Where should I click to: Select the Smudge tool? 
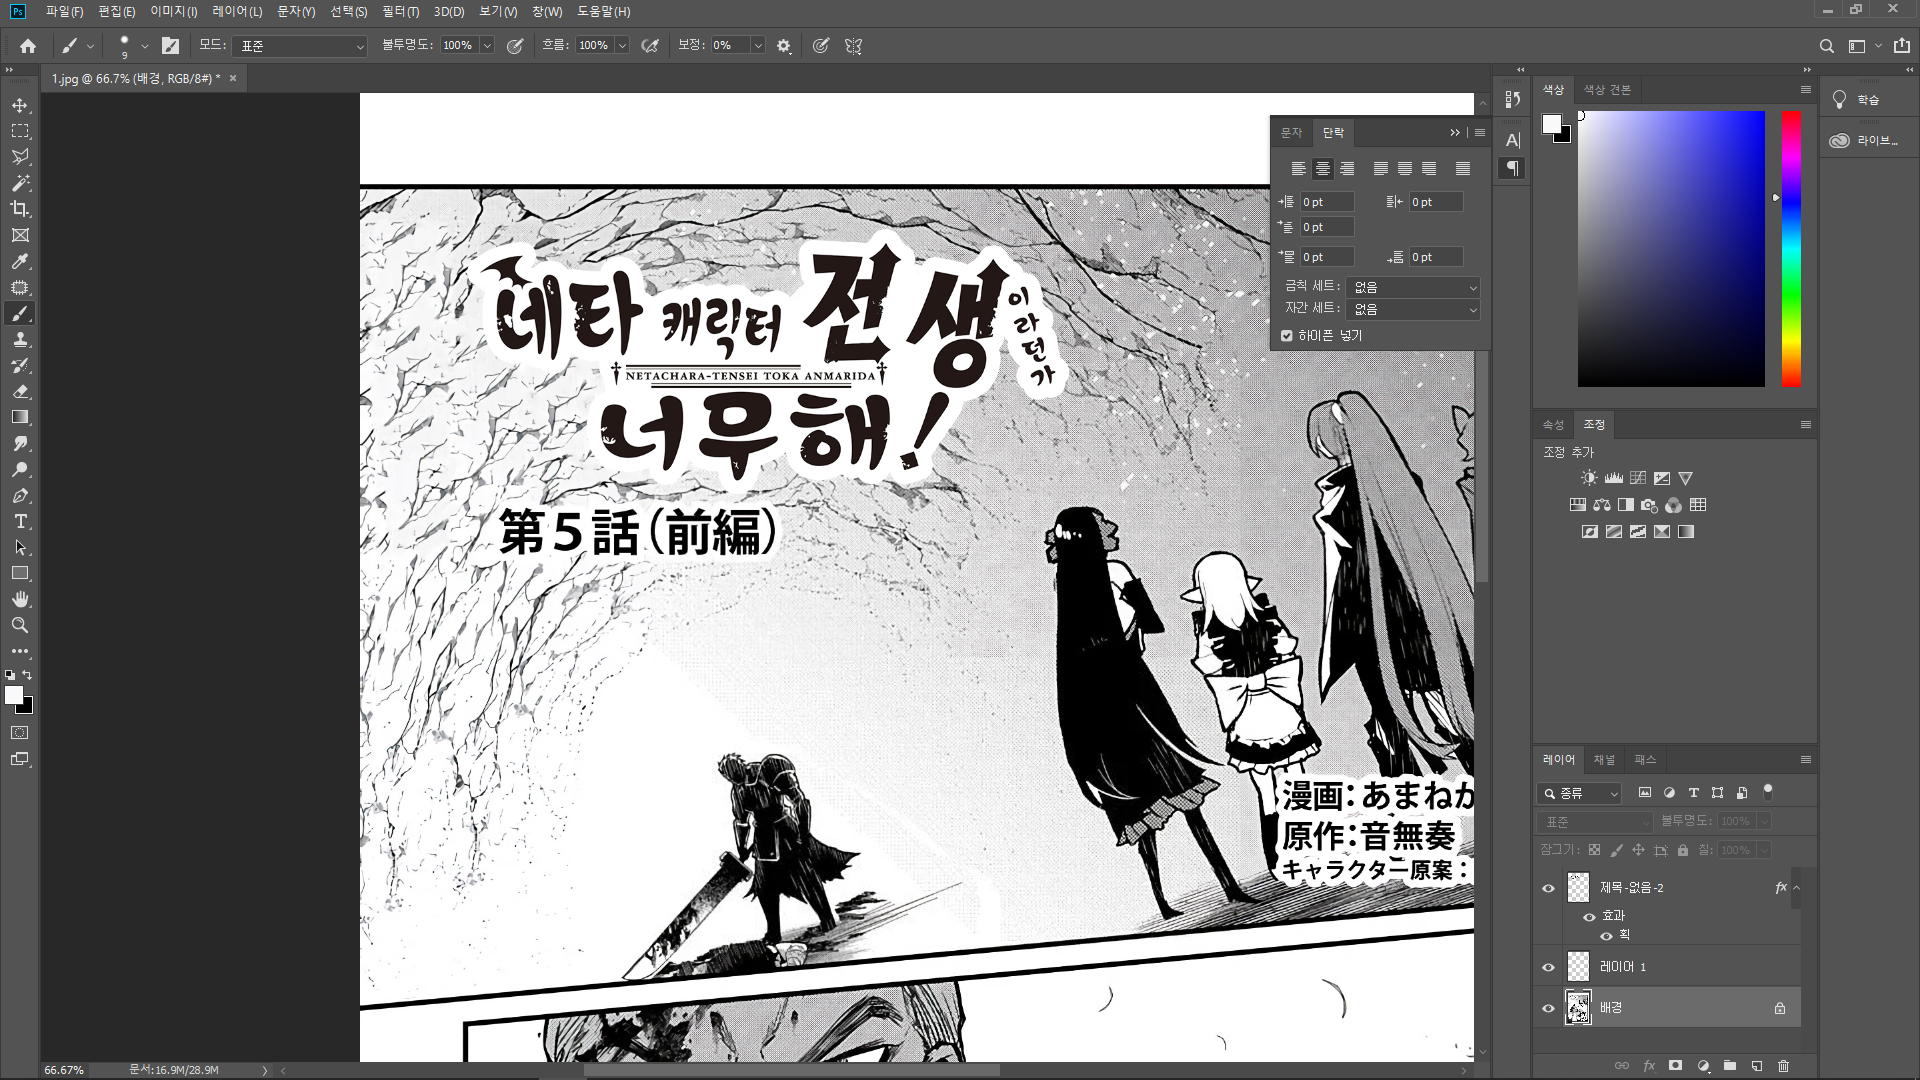[x=20, y=443]
